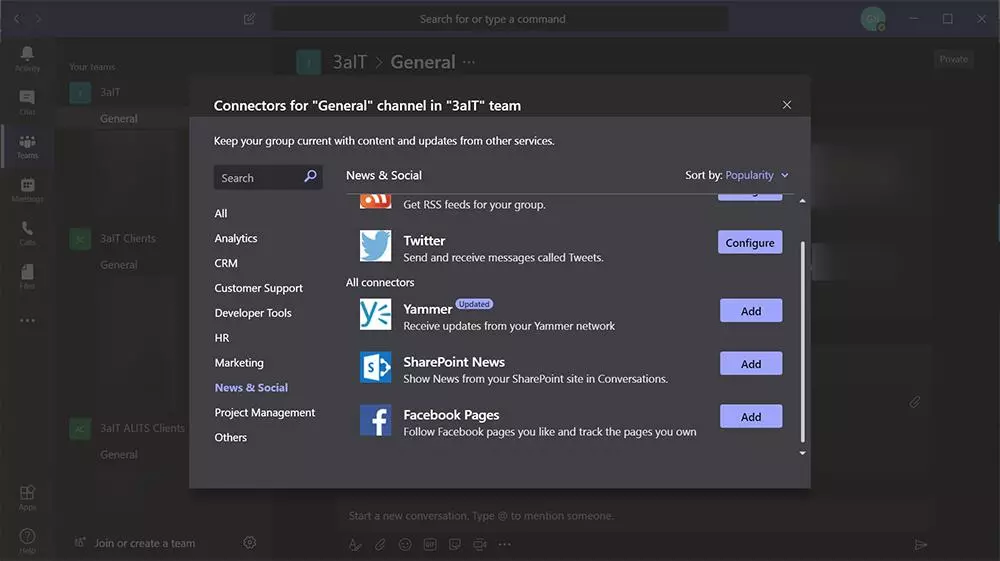Click the search magnifier icon in Connectors
Image resolution: width=1000 pixels, height=561 pixels.
coord(310,176)
